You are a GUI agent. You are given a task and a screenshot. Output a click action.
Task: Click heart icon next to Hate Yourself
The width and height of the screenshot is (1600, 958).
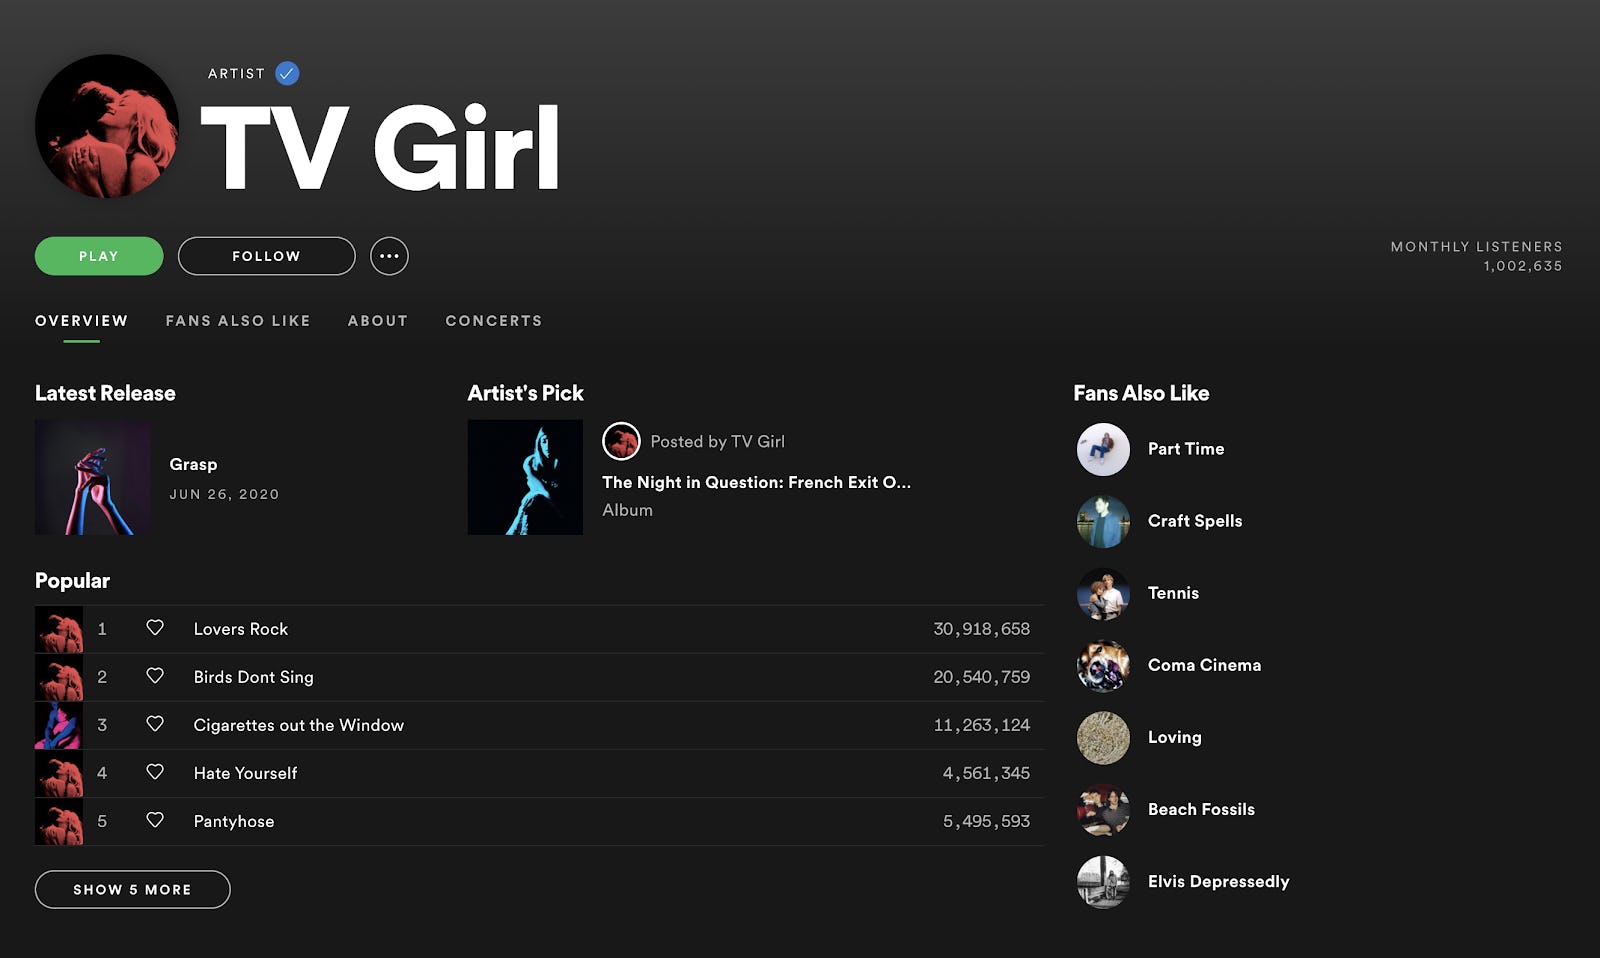pos(155,772)
